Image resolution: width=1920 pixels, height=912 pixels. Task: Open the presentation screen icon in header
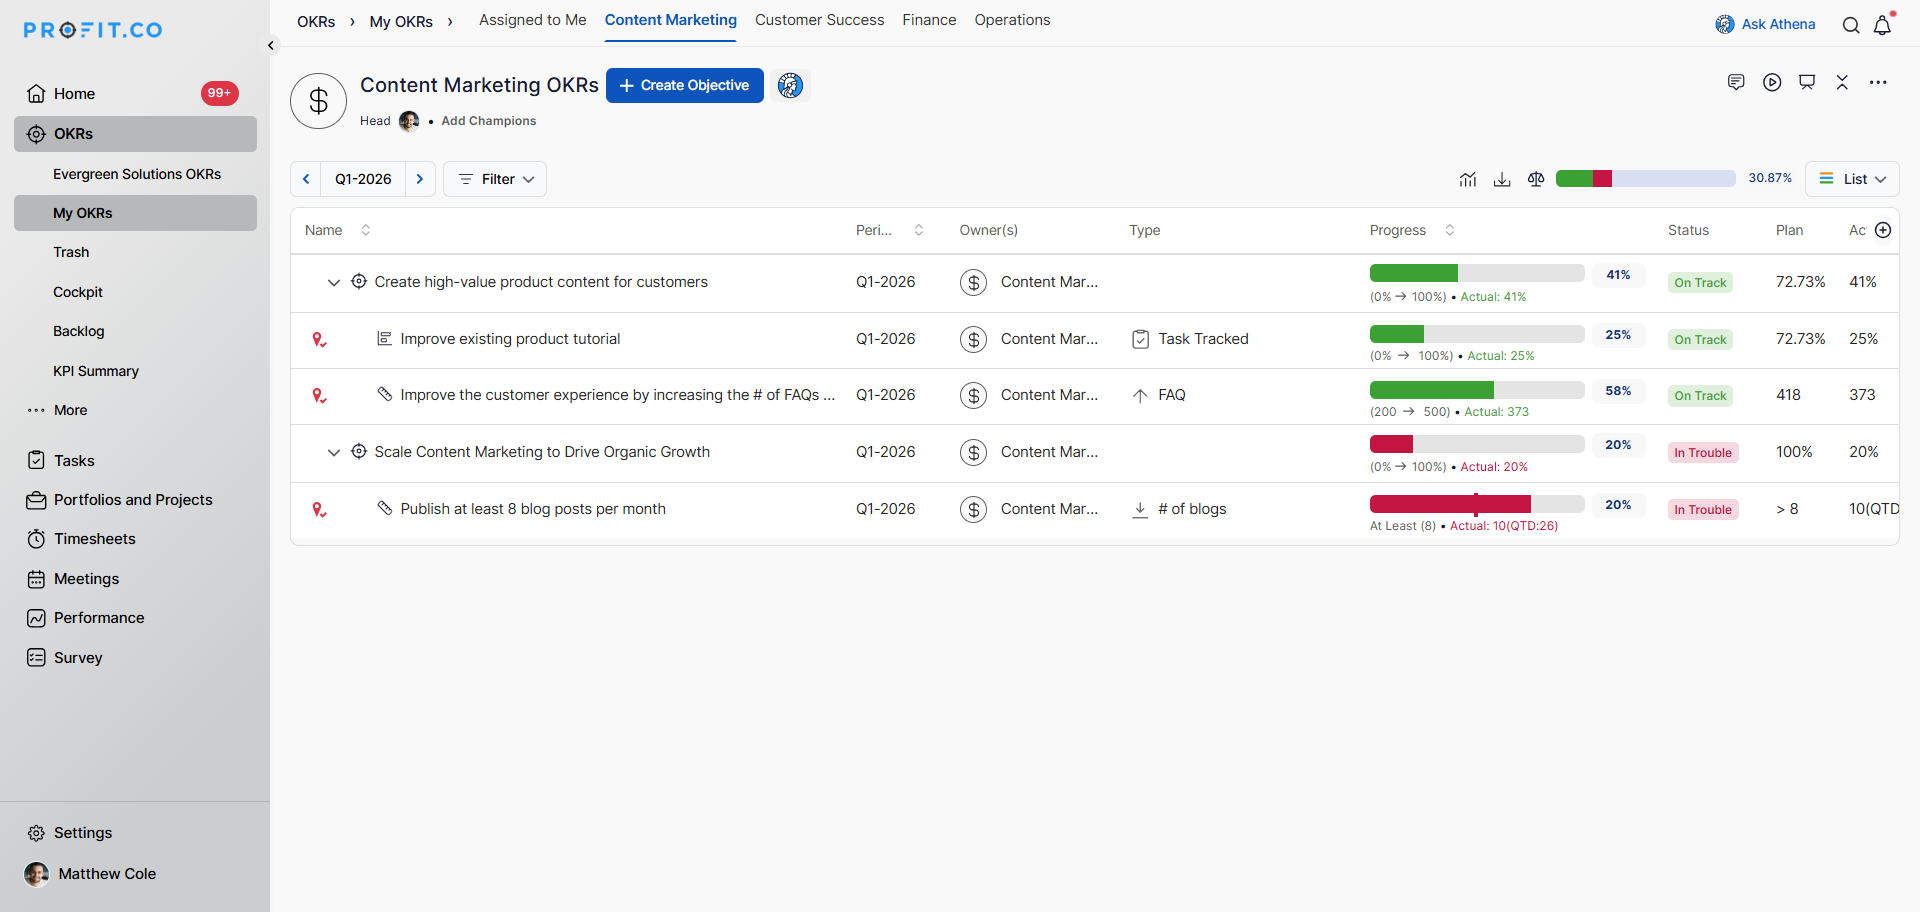click(x=1807, y=82)
